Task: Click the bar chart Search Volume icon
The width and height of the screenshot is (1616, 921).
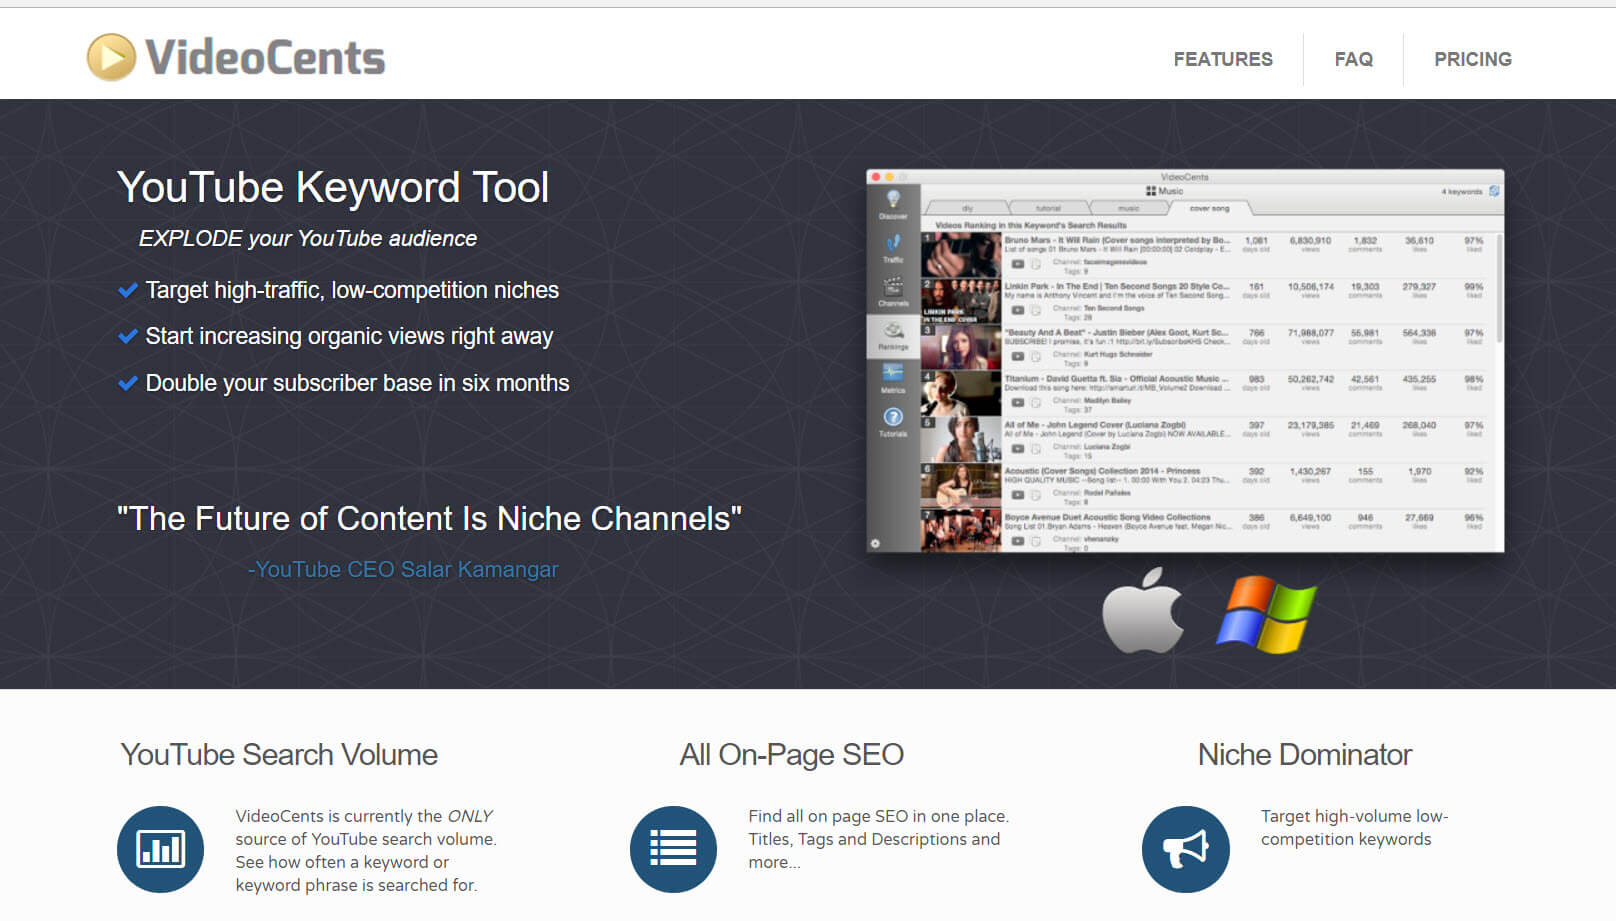Action: click(x=160, y=849)
